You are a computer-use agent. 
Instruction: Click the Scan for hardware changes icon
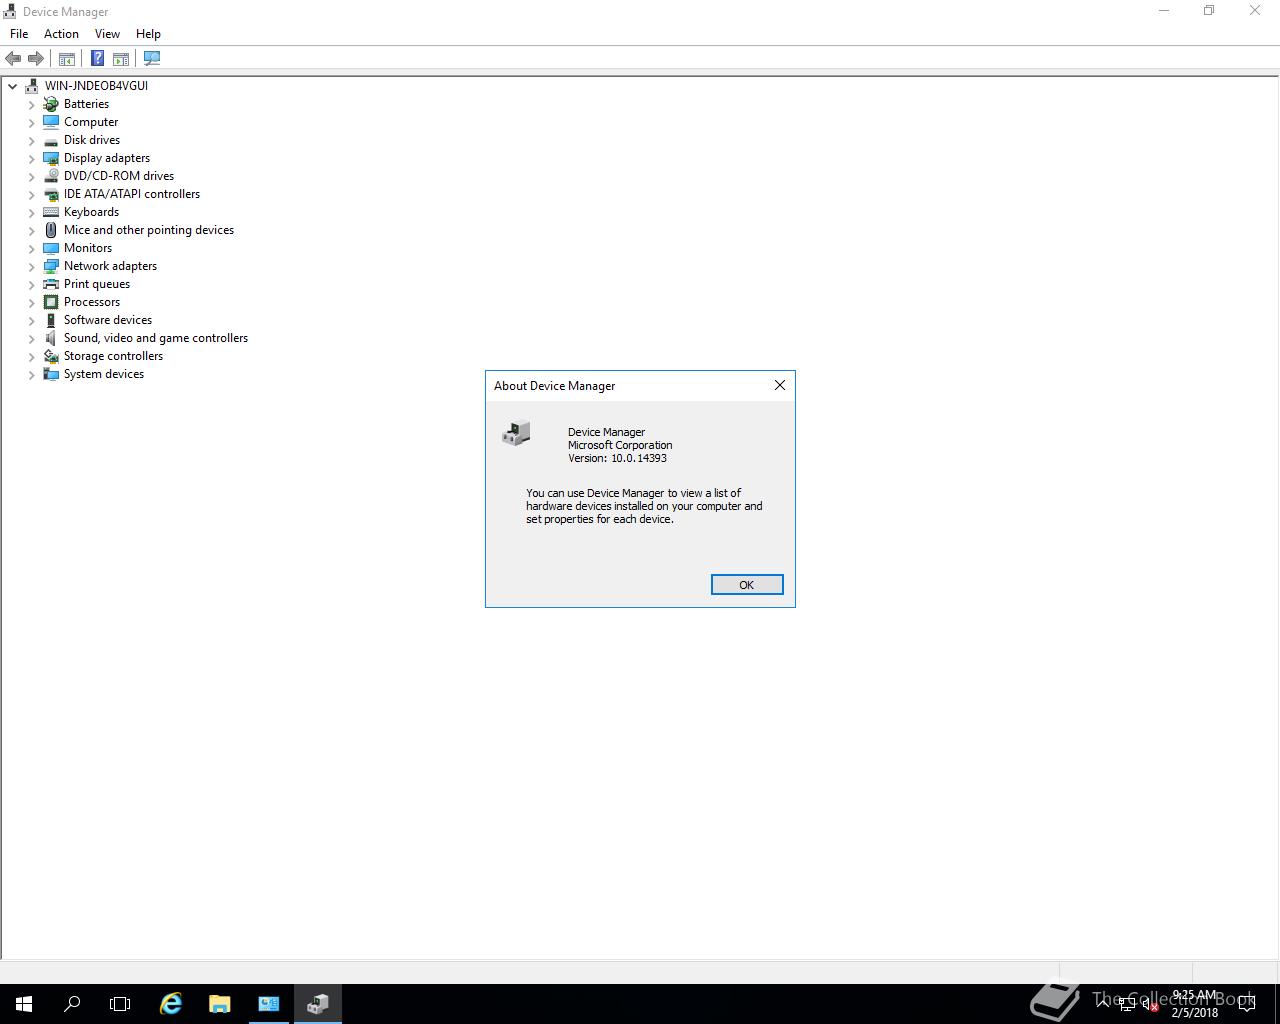point(152,59)
